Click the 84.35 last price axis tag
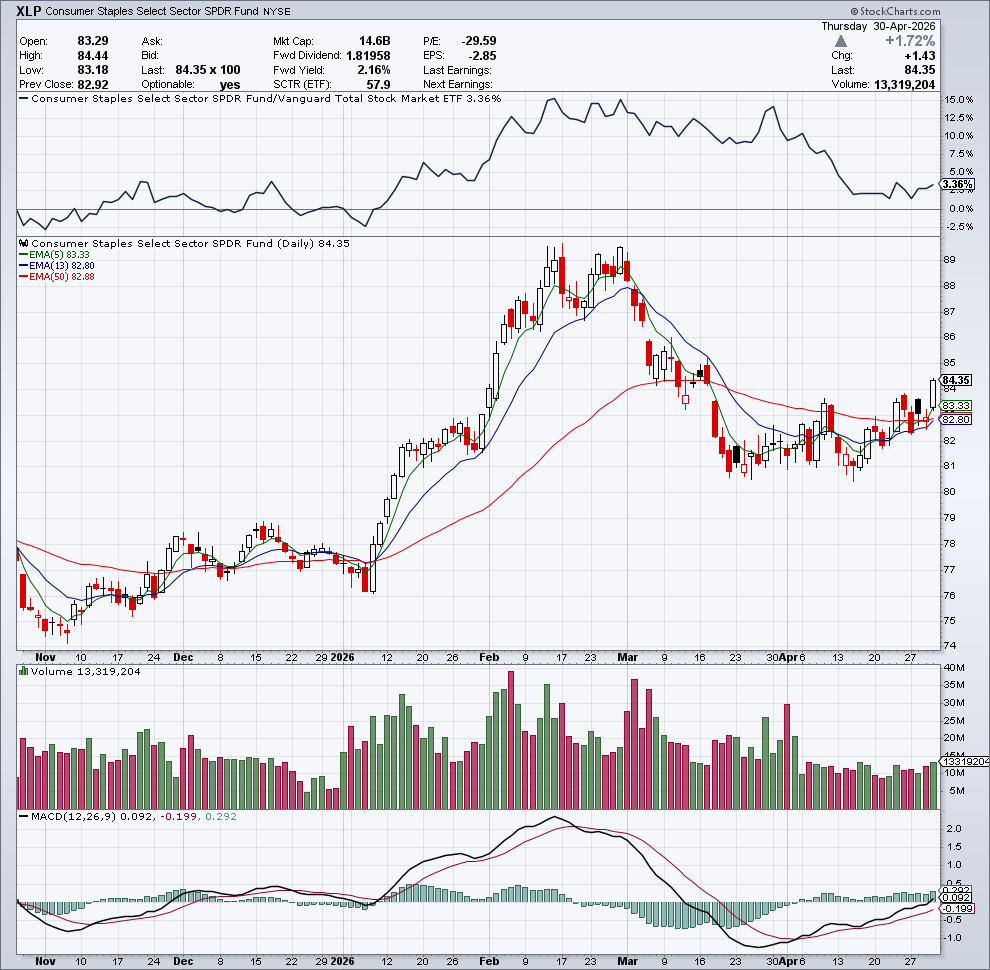990x970 pixels. coord(956,380)
